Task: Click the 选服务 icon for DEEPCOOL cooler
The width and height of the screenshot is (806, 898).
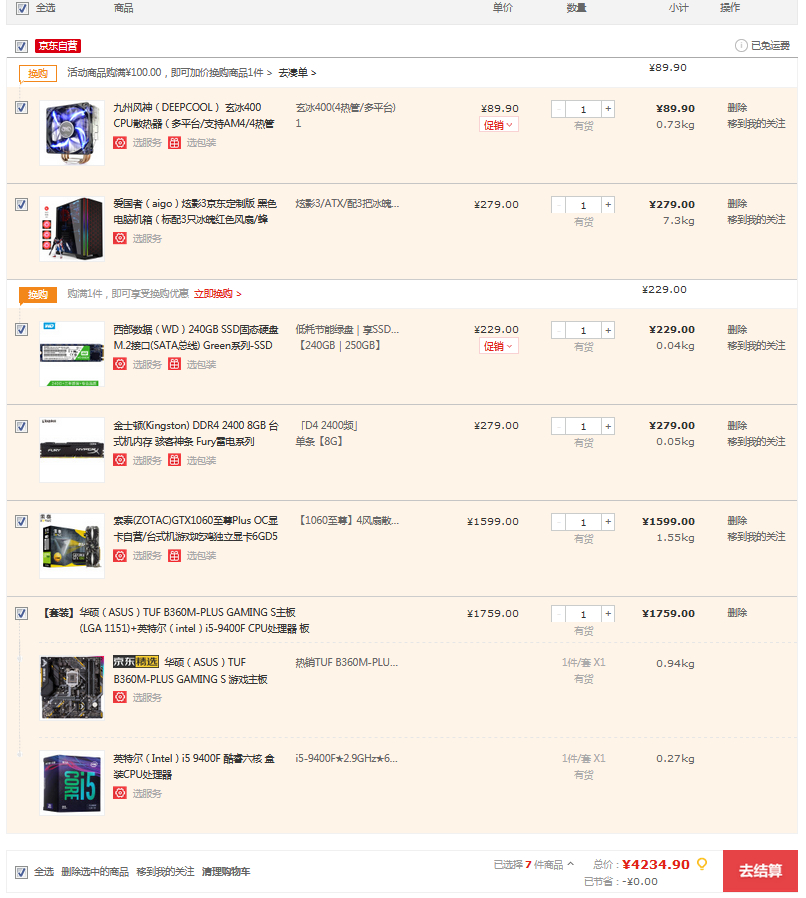Action: (120, 143)
